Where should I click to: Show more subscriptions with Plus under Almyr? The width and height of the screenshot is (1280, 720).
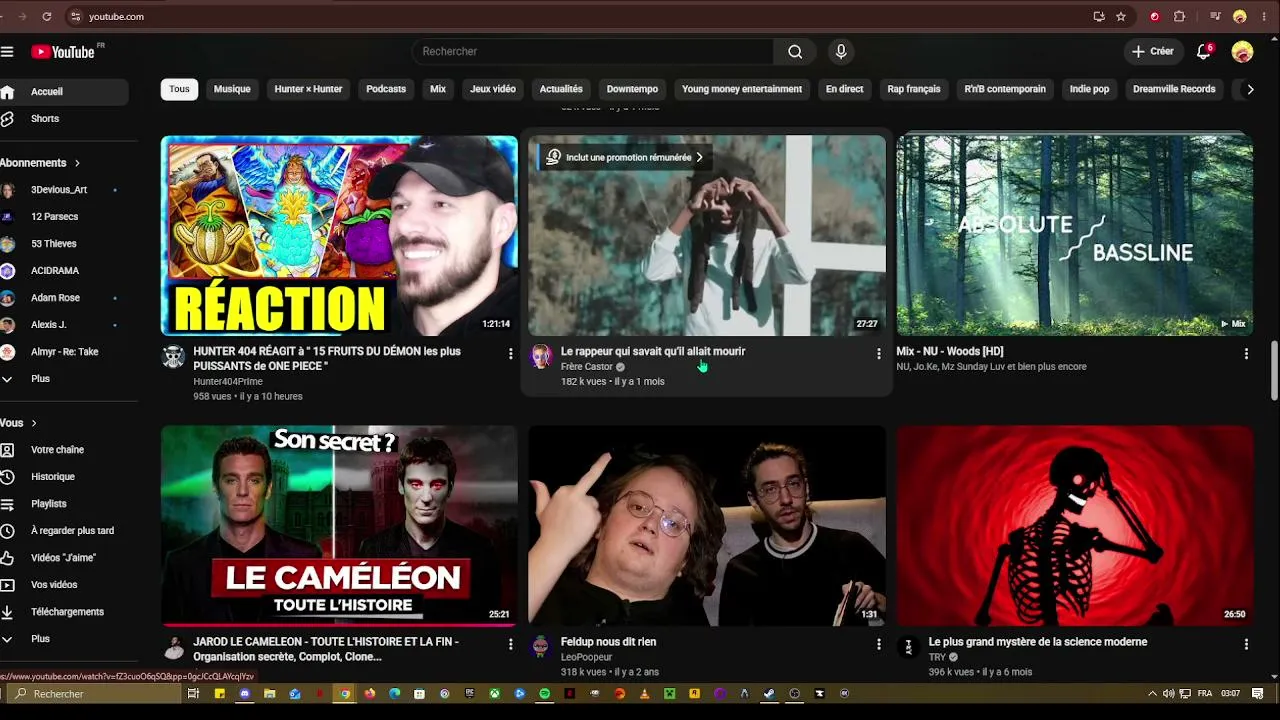tap(64, 379)
